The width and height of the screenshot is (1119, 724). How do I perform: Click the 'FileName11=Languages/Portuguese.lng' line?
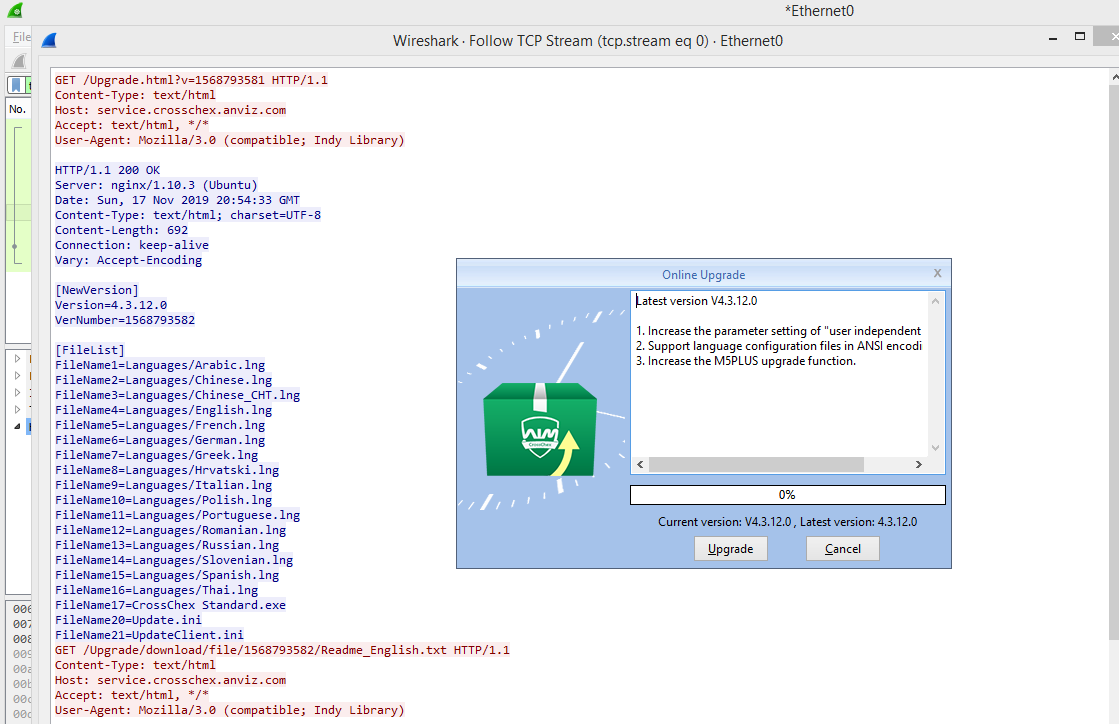178,514
